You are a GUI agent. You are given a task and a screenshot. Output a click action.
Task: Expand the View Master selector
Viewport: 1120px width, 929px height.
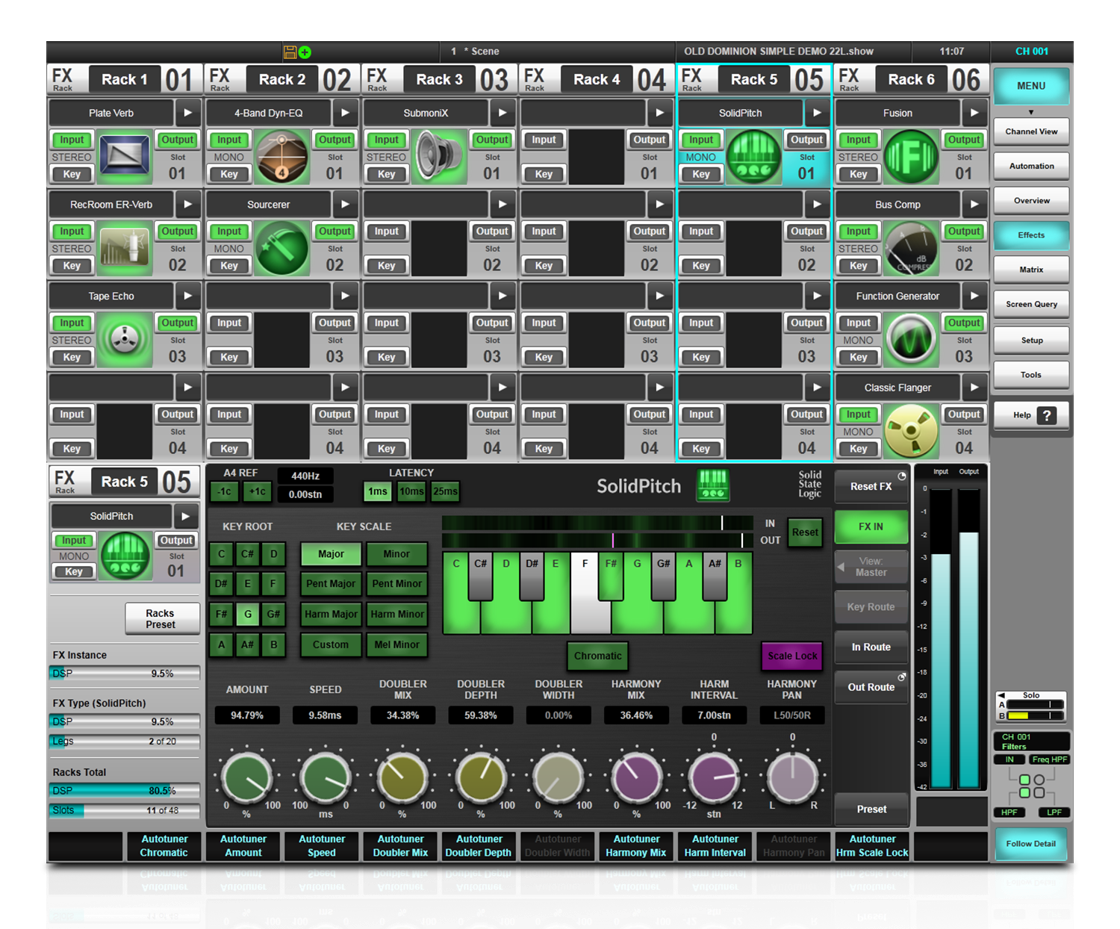[x=871, y=567]
